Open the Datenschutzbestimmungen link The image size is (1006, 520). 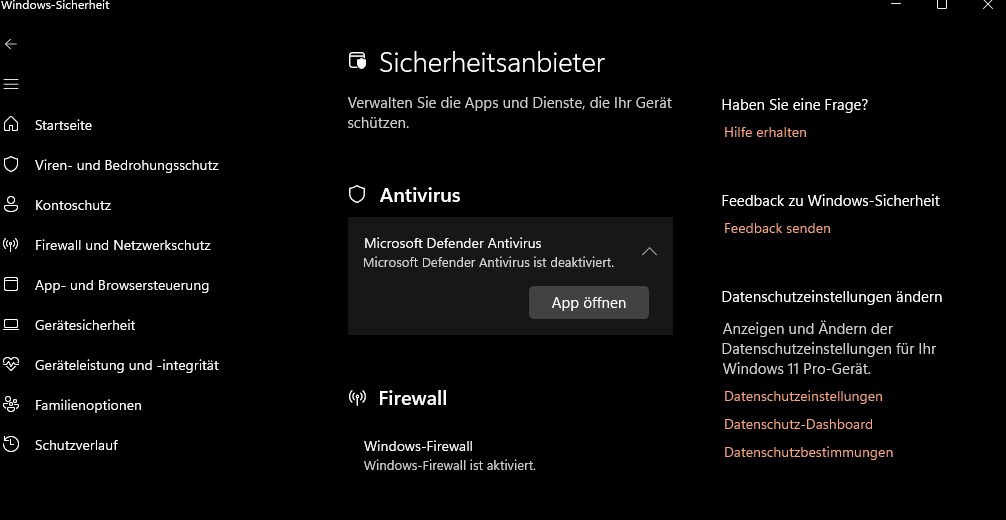click(808, 453)
